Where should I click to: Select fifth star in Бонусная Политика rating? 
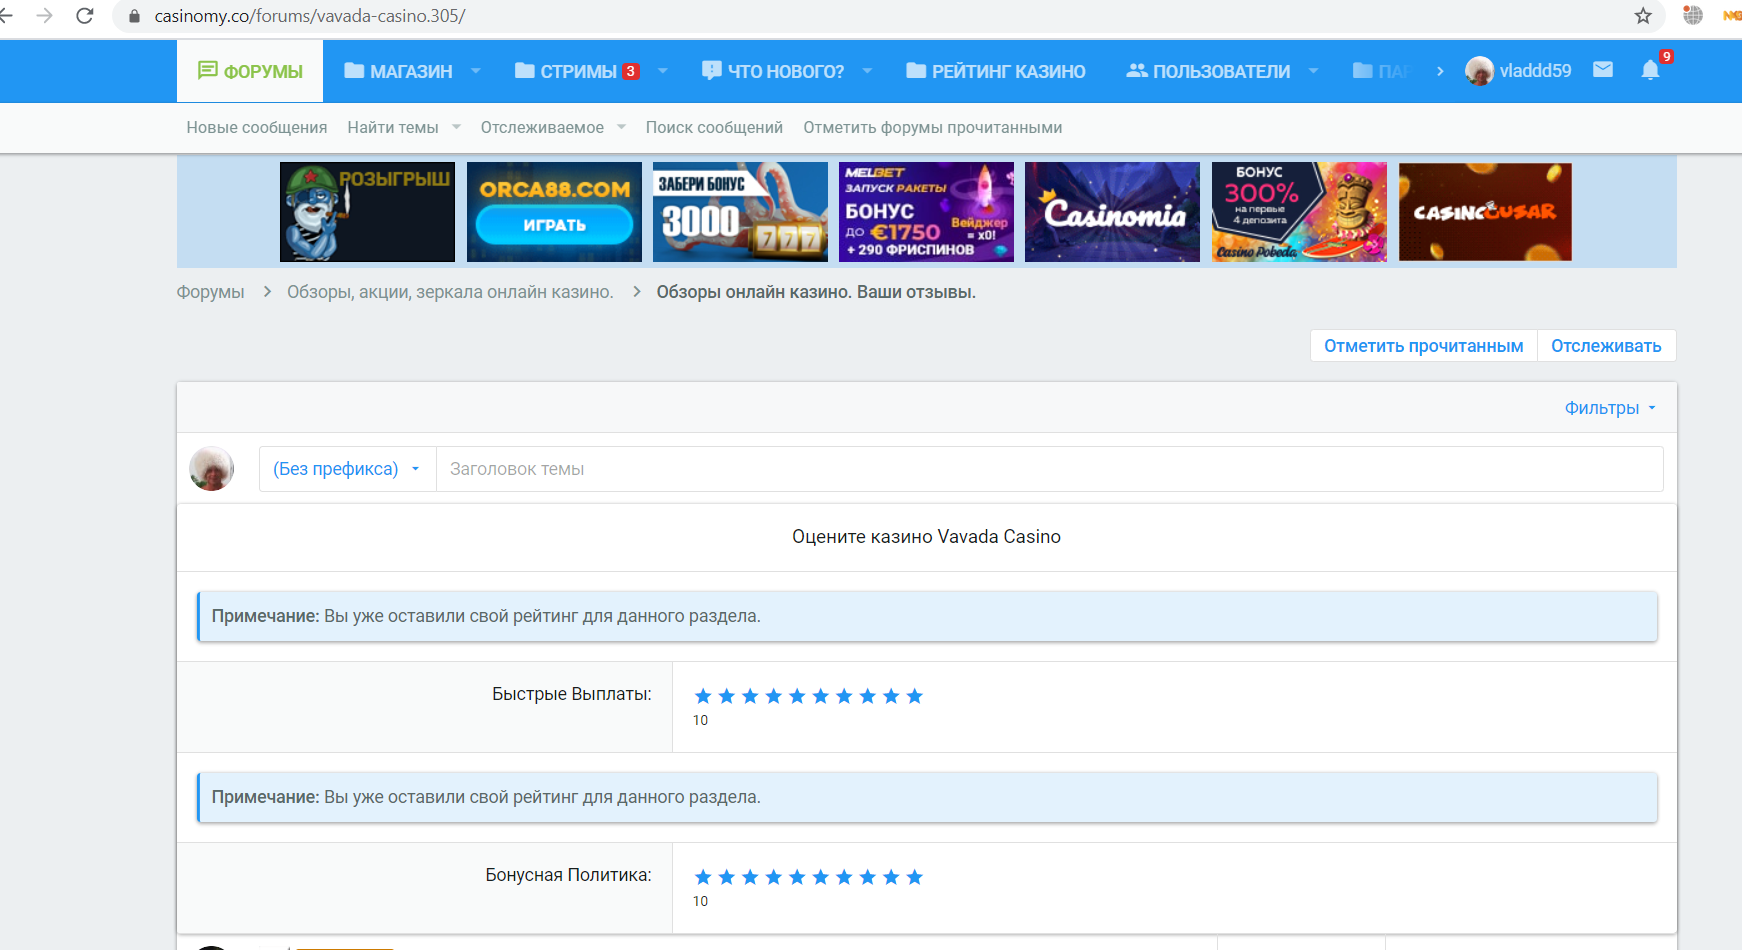tap(797, 877)
